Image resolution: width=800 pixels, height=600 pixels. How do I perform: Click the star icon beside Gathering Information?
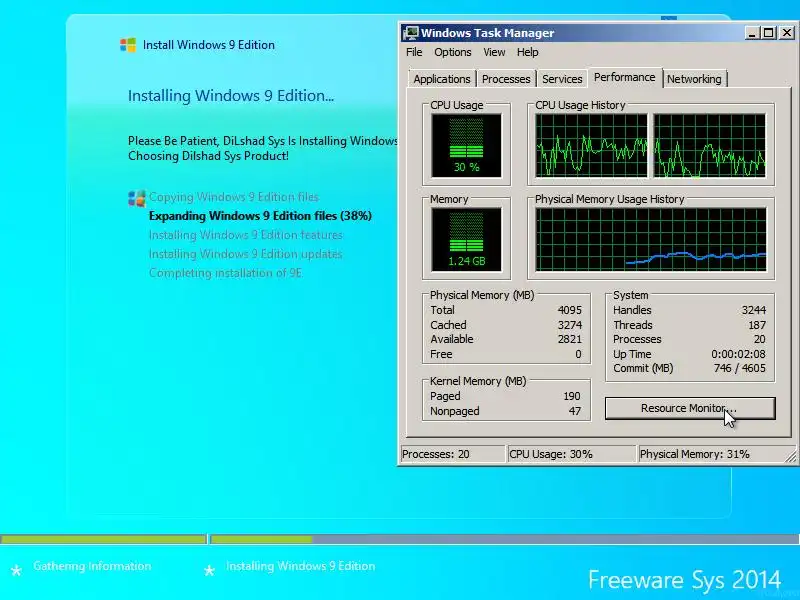16,570
